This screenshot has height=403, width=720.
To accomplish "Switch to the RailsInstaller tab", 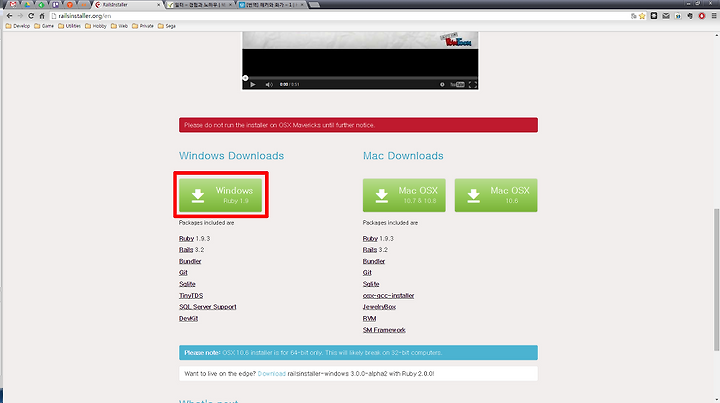I will pyautogui.click(x=126, y=5).
